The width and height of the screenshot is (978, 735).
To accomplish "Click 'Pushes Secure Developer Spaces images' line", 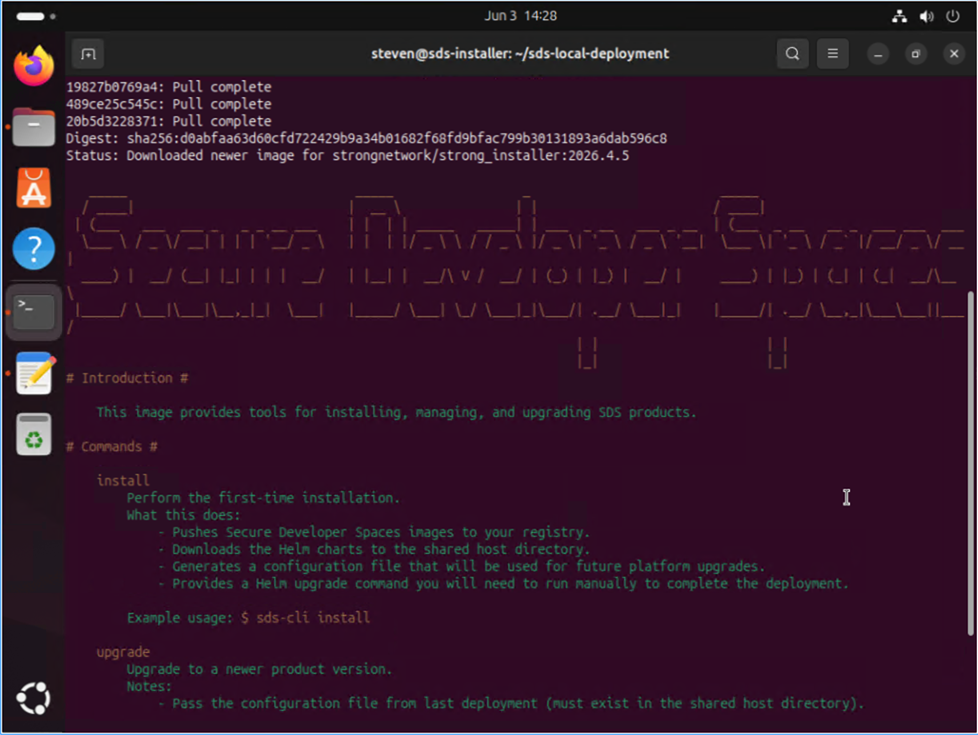I will pyautogui.click(x=374, y=532).
